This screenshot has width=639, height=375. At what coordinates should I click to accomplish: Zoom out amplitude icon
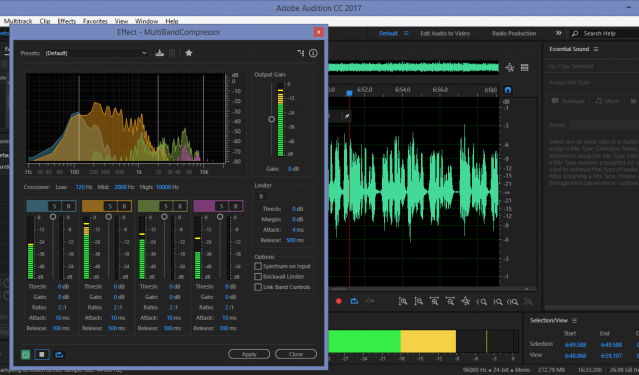pos(419,302)
